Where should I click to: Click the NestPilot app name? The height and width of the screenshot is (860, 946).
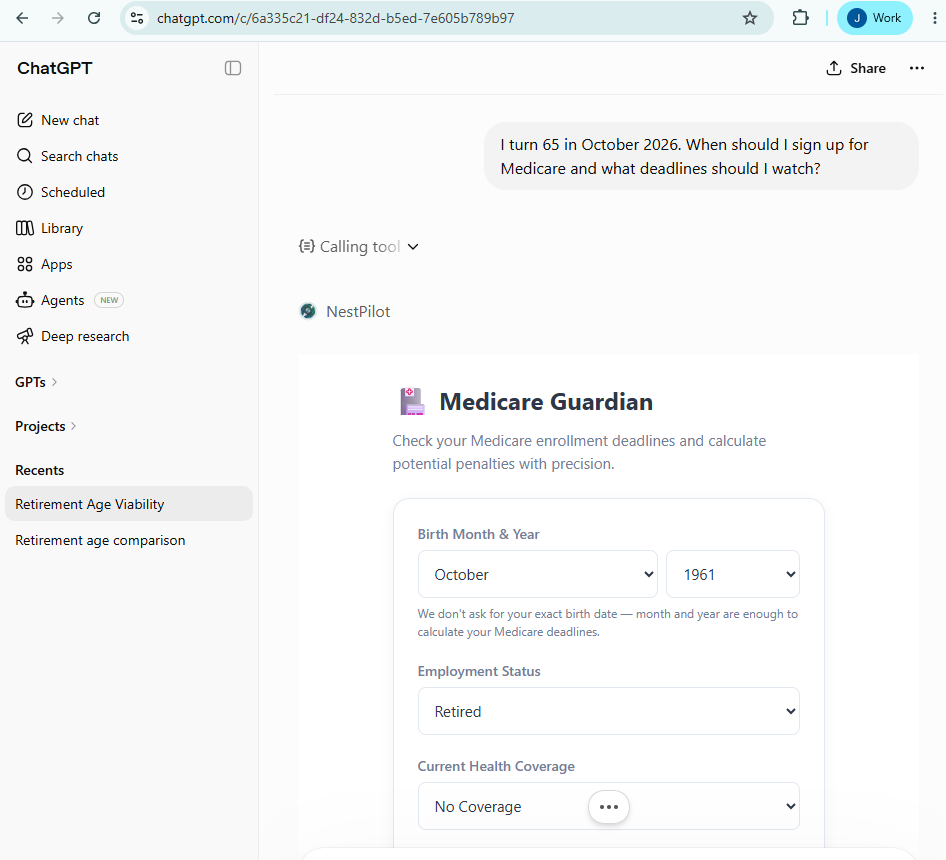coord(358,311)
